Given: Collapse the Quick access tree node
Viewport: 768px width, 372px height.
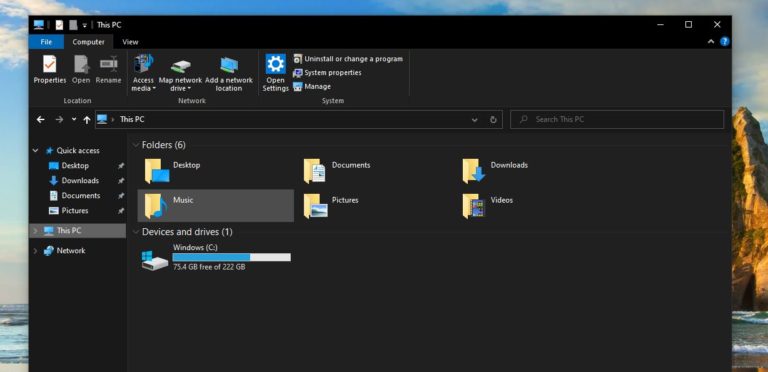Looking at the screenshot, I should click(35, 150).
